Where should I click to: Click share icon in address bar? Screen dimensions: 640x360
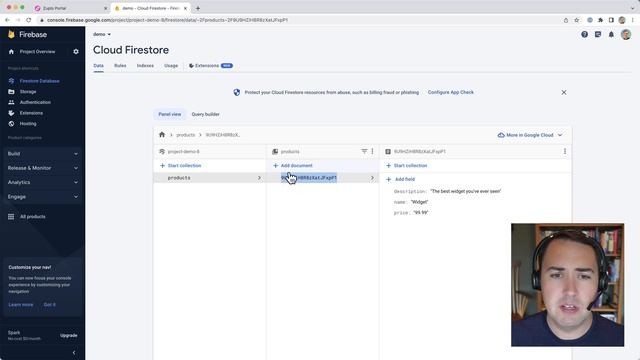pos(566,20)
